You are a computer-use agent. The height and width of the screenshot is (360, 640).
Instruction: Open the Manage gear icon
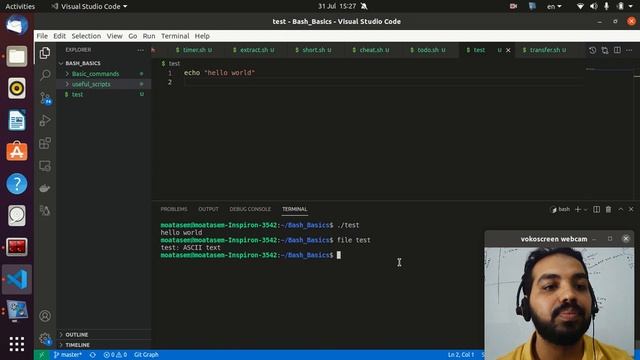click(x=45, y=338)
